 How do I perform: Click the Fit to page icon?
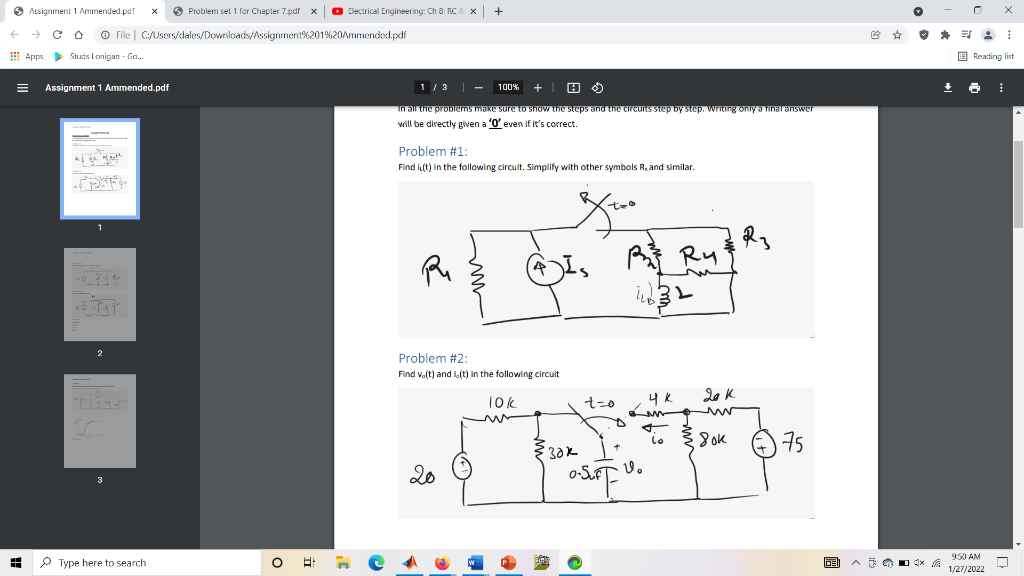tap(574, 87)
